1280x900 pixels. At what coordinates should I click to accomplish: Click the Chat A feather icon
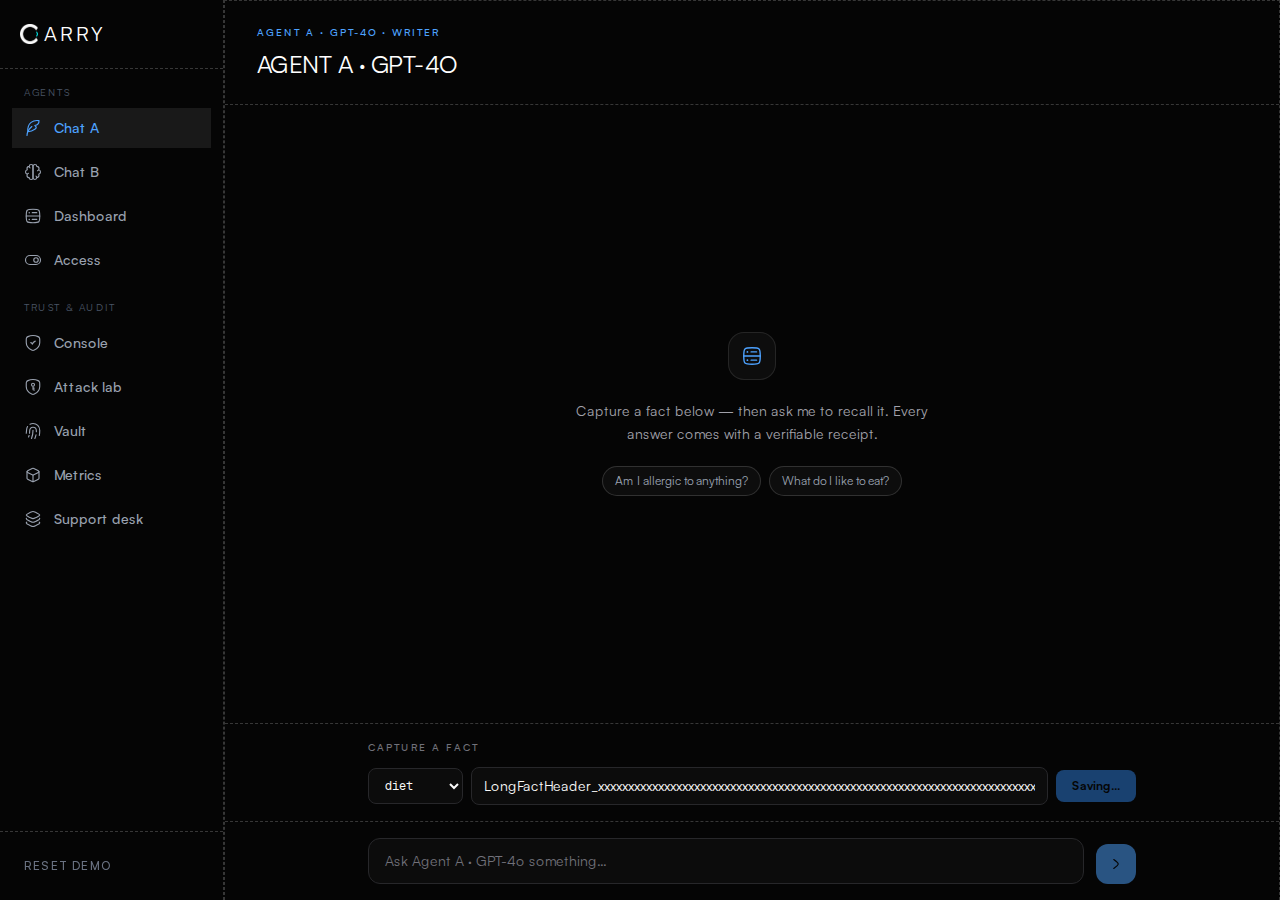33,128
